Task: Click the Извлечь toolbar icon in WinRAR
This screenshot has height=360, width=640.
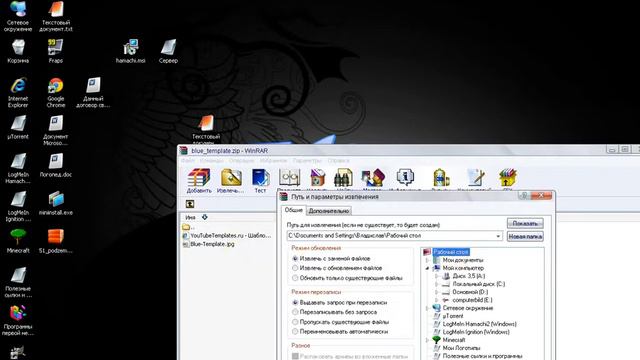Action: (231, 180)
